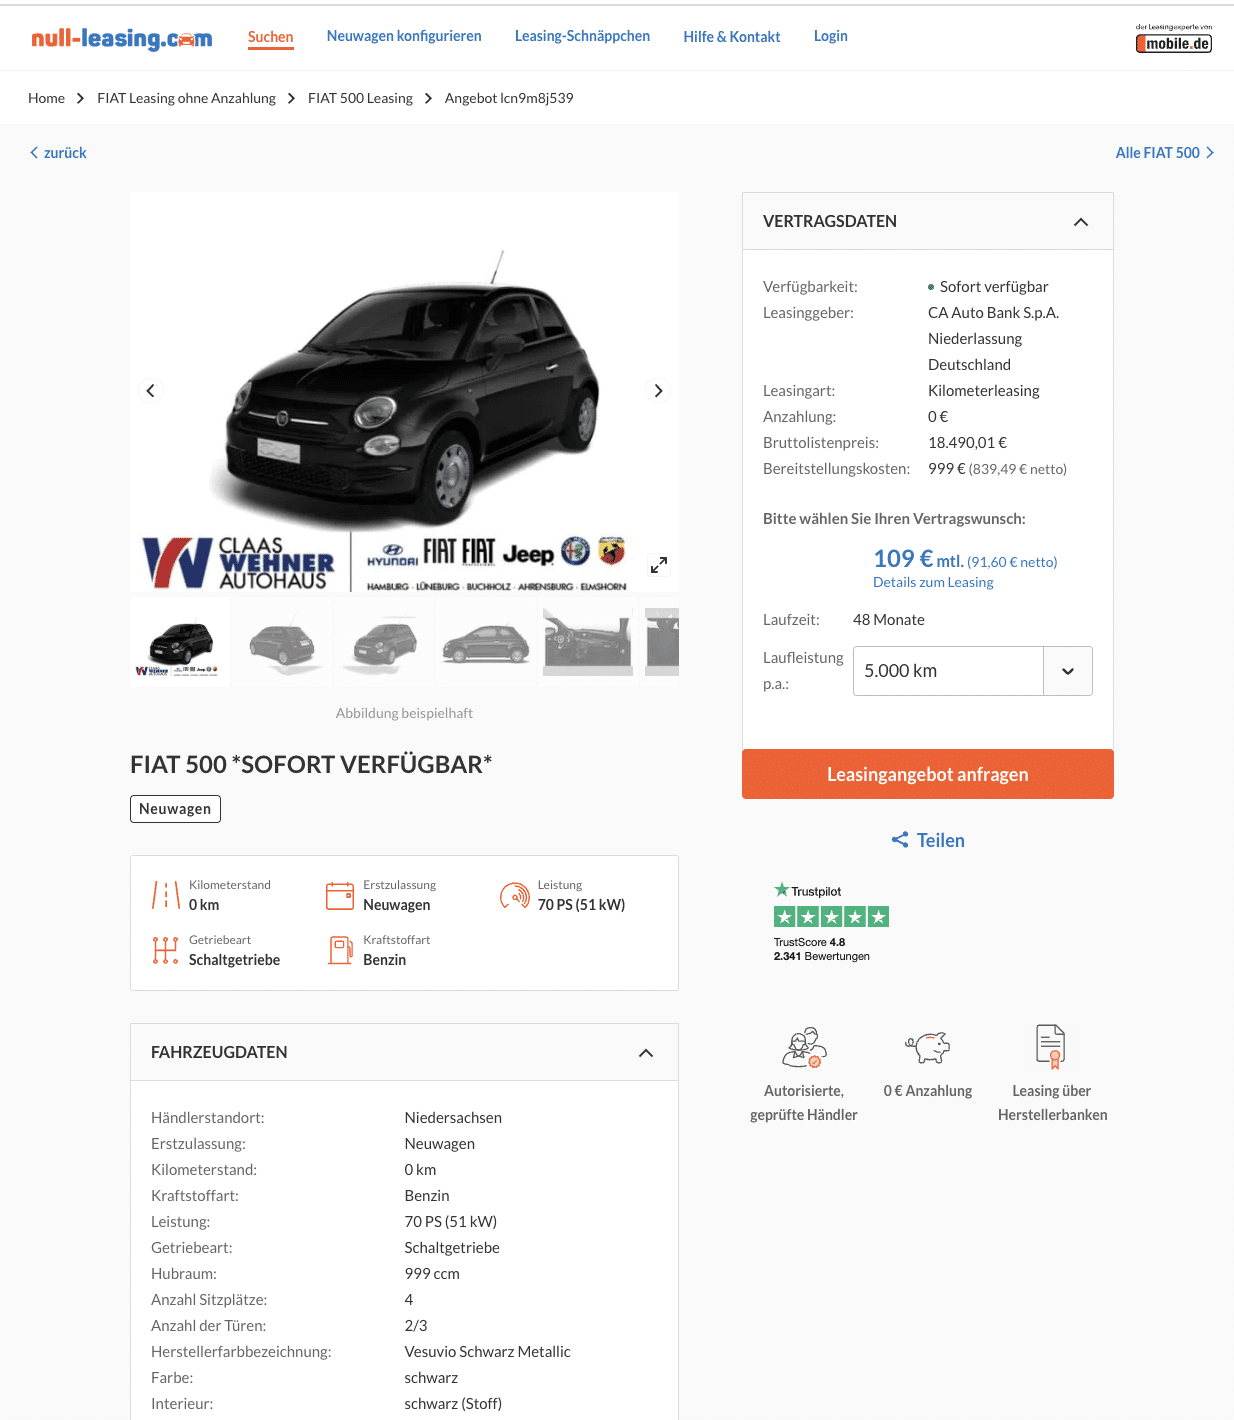Open the Laufleistung 5.000 km dropdown
The width and height of the screenshot is (1234, 1420).
click(x=972, y=671)
